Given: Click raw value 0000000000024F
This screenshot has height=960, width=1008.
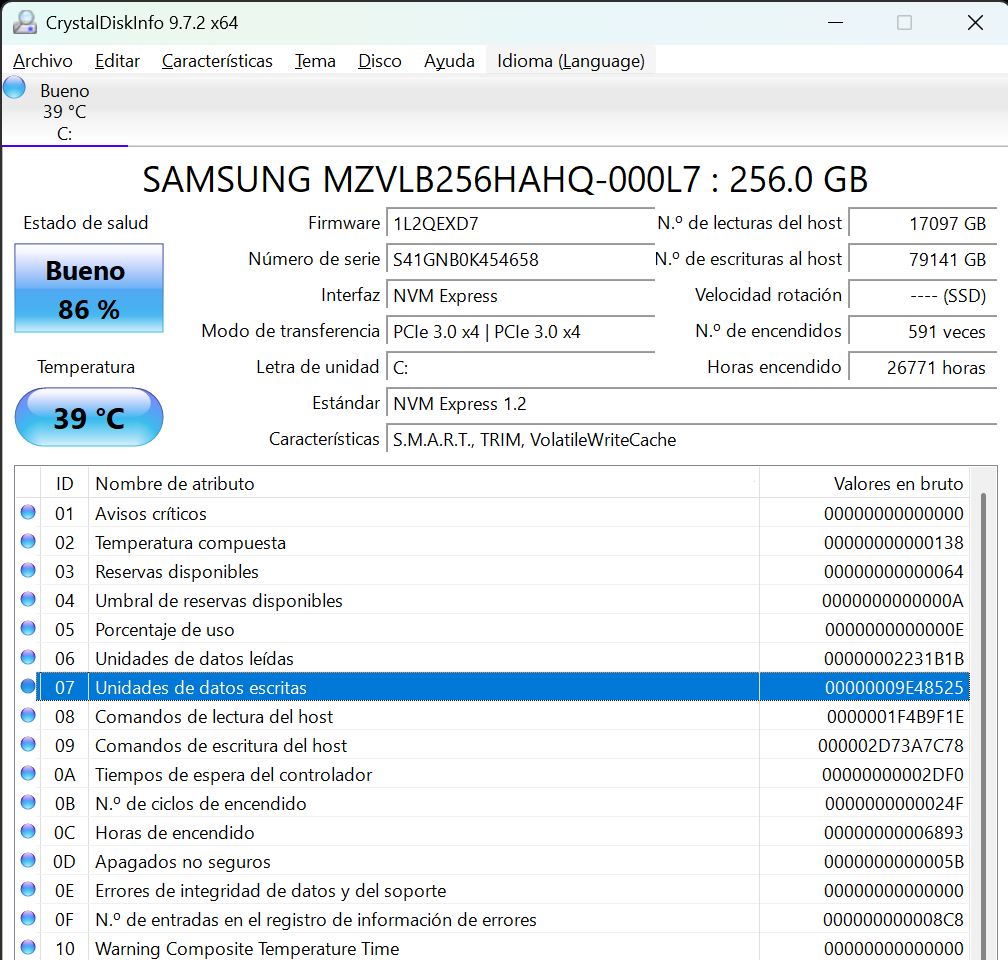Looking at the screenshot, I should (x=894, y=804).
